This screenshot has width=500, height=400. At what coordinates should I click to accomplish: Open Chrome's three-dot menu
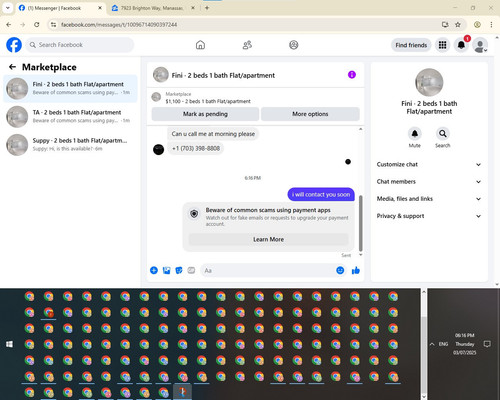(x=491, y=25)
